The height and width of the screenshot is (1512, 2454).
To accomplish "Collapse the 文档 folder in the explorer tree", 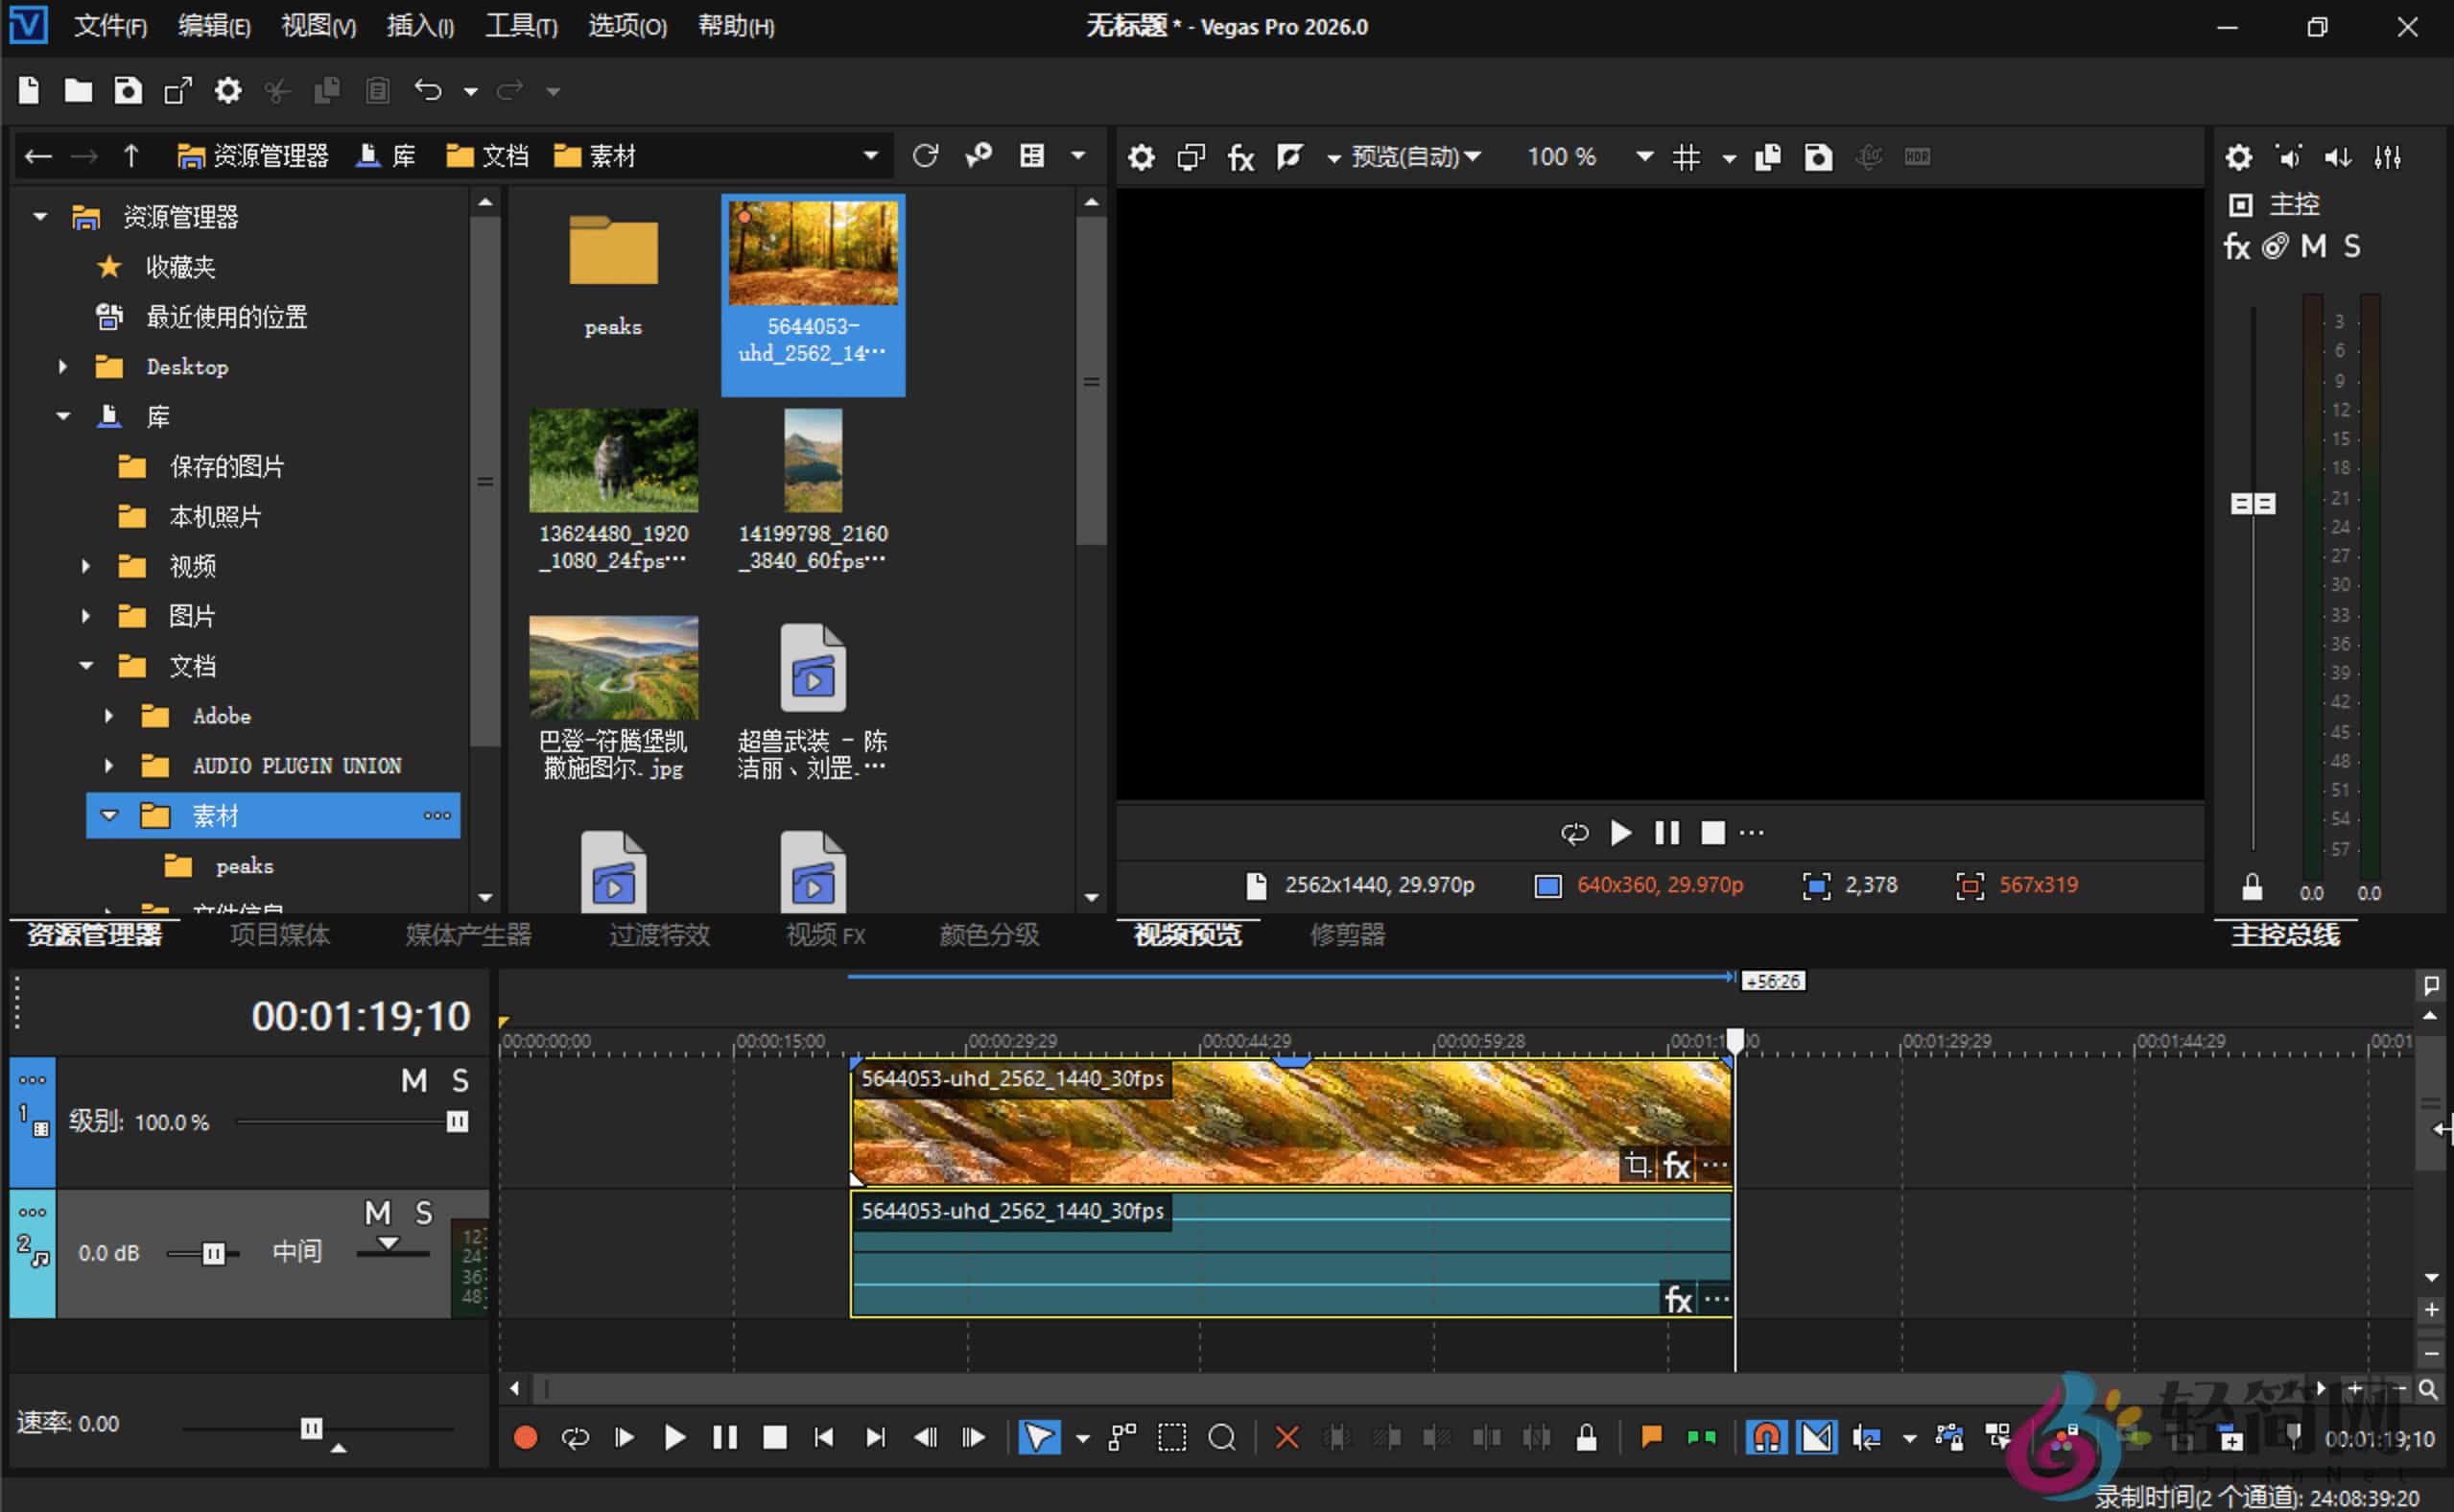I will tap(85, 665).
